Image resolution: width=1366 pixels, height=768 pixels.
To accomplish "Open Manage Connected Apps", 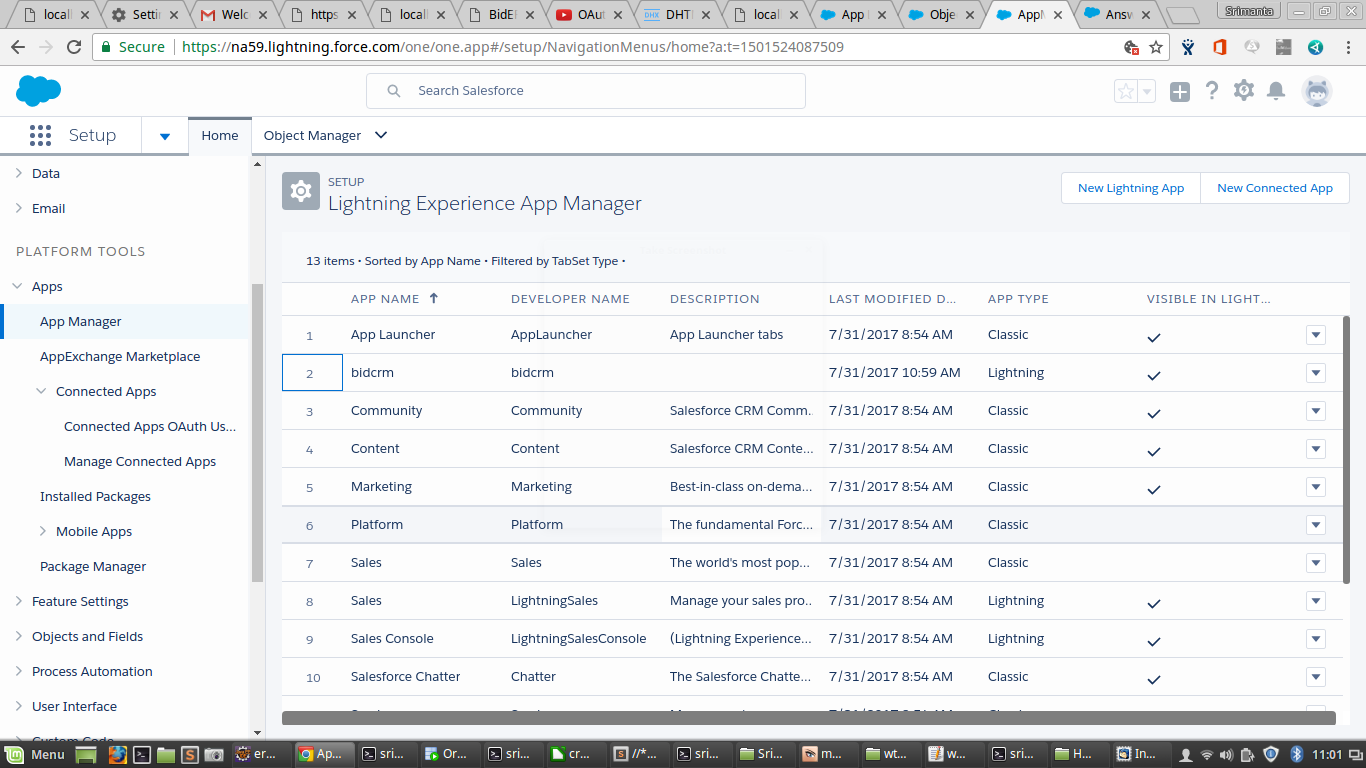I will [140, 461].
